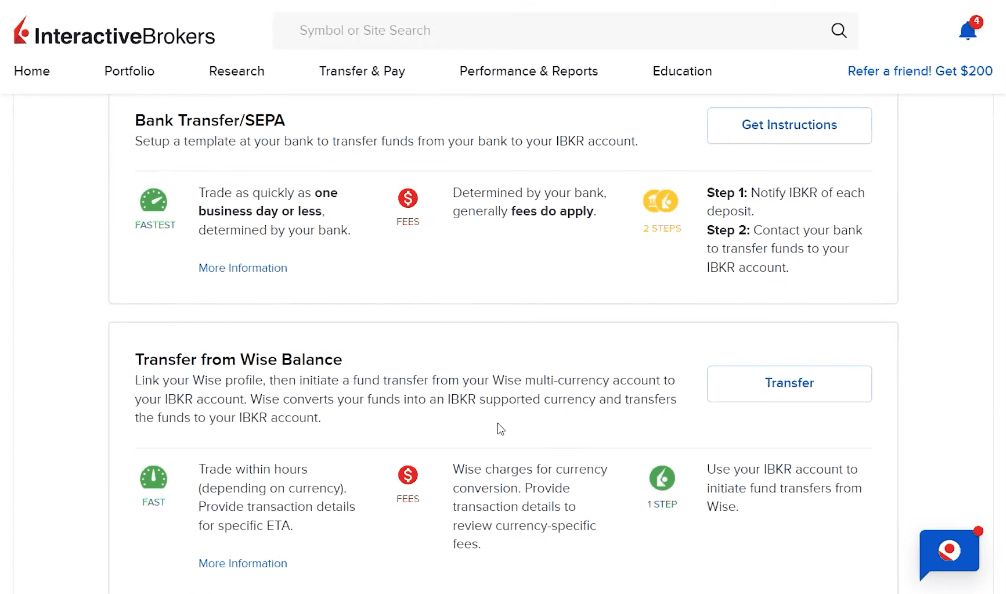Open the Performance & Reports menu
This screenshot has height=594, width=1006.
pos(528,71)
